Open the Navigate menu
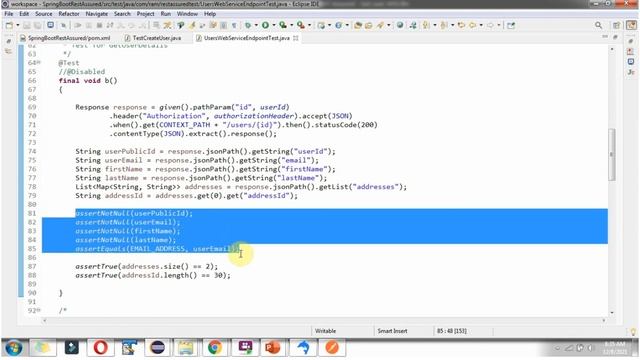The image size is (640, 360). [97, 14]
